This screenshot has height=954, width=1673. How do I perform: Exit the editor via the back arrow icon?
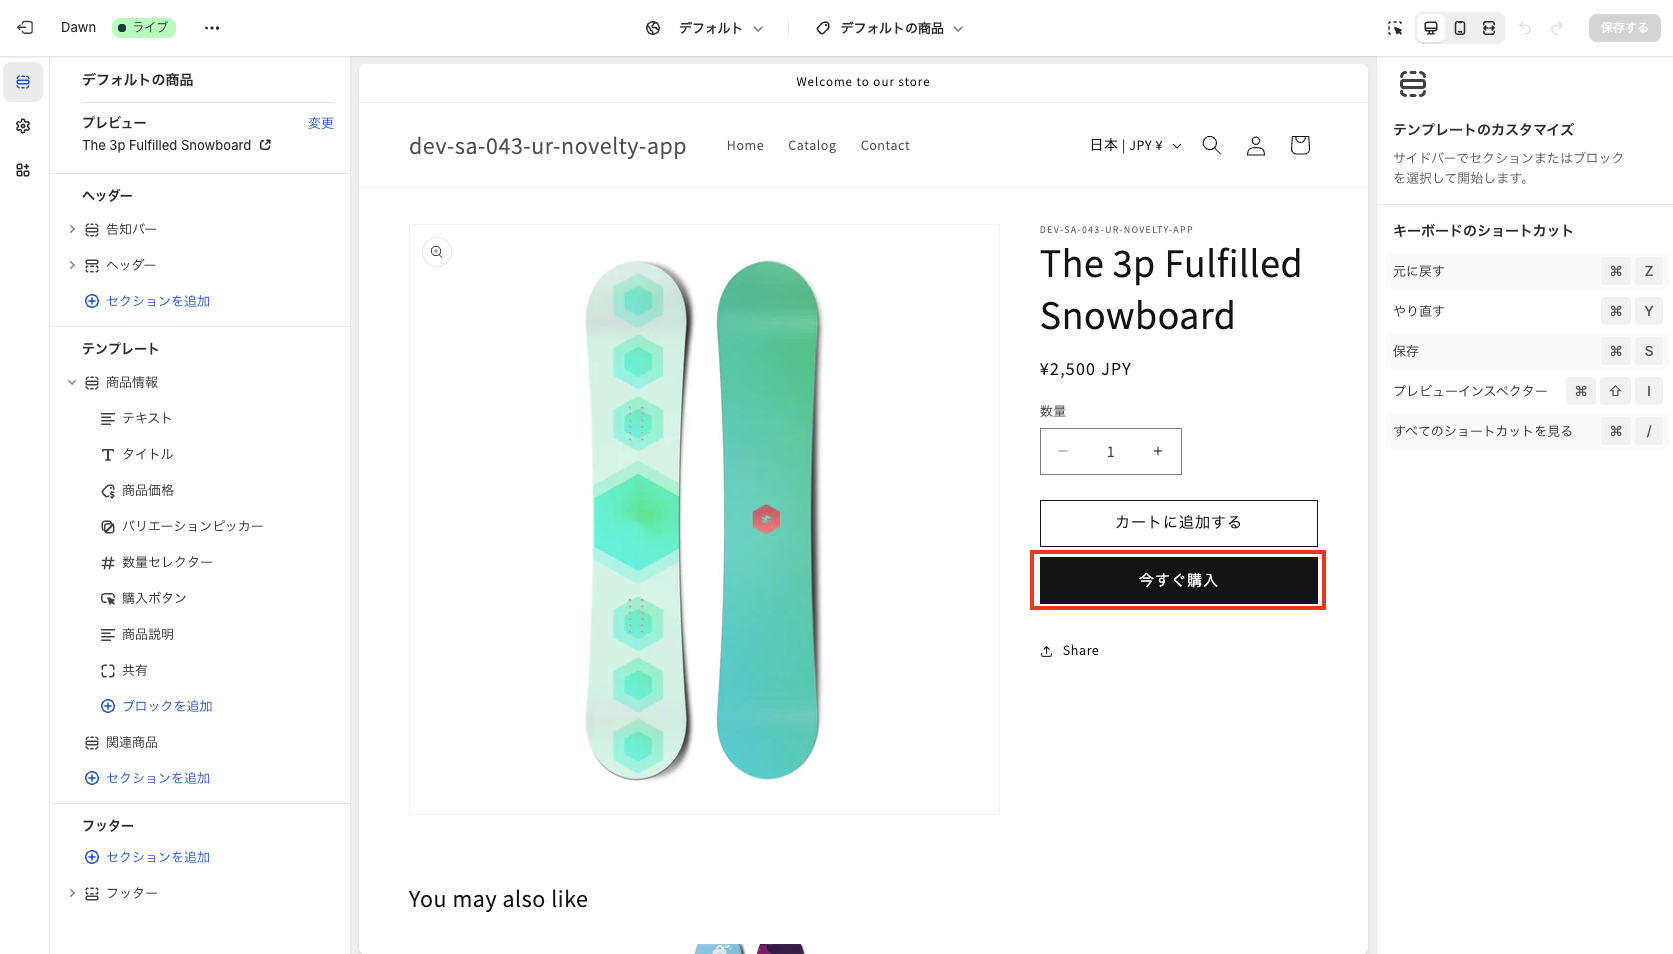(x=25, y=27)
